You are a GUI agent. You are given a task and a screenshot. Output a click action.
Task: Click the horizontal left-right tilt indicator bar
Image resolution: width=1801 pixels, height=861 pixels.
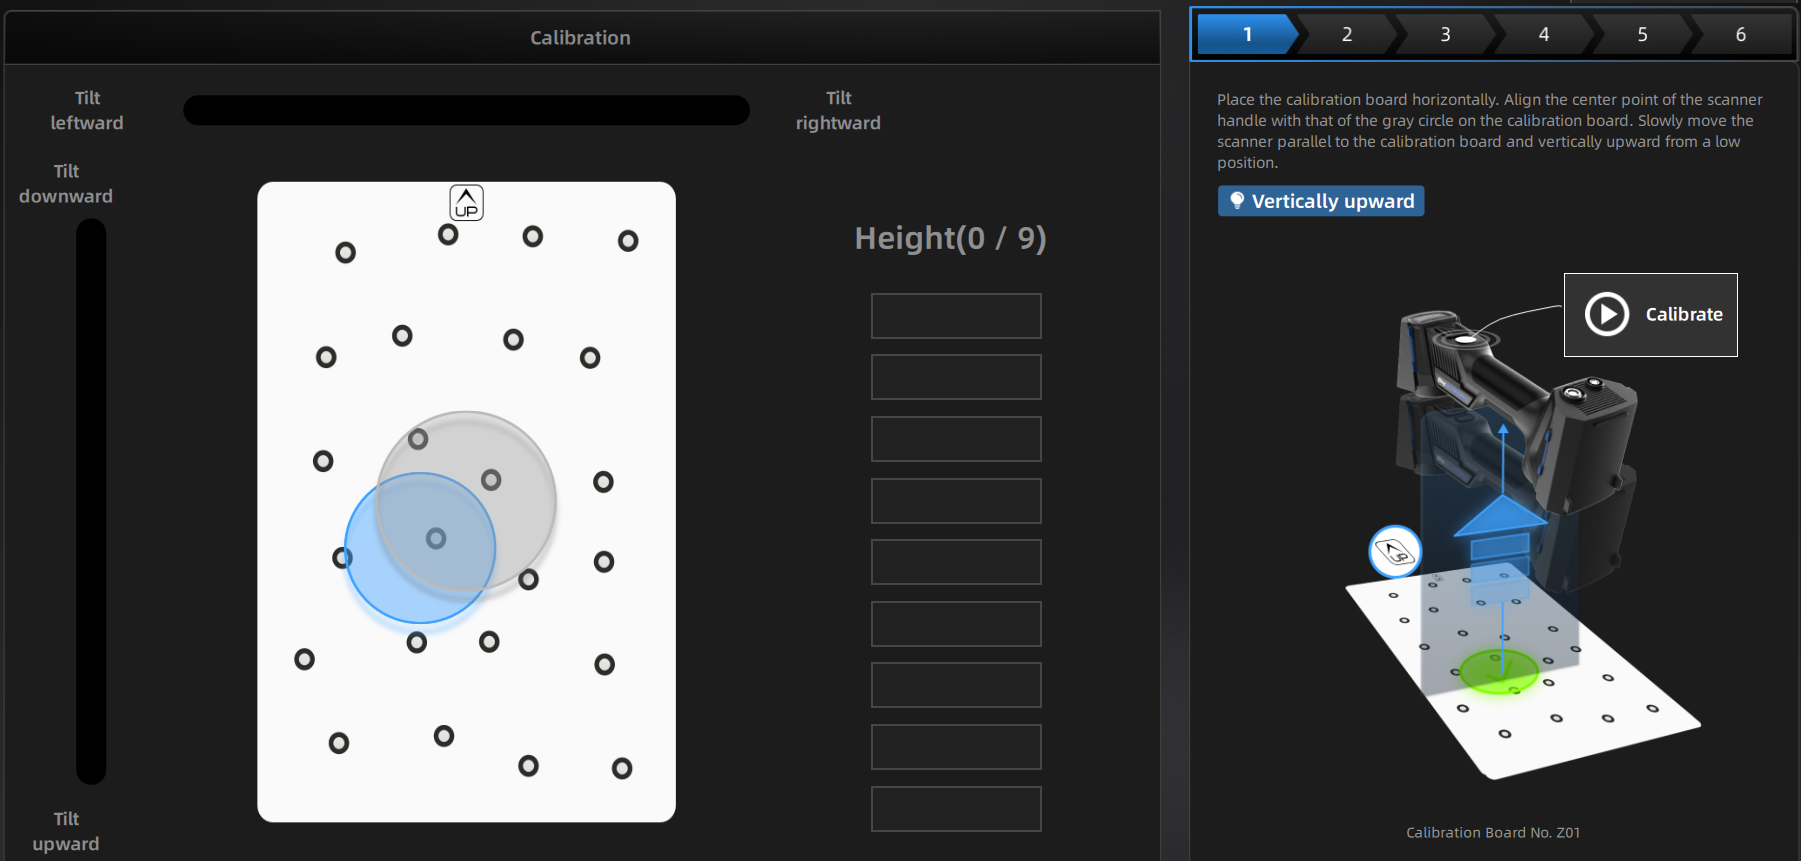point(466,110)
